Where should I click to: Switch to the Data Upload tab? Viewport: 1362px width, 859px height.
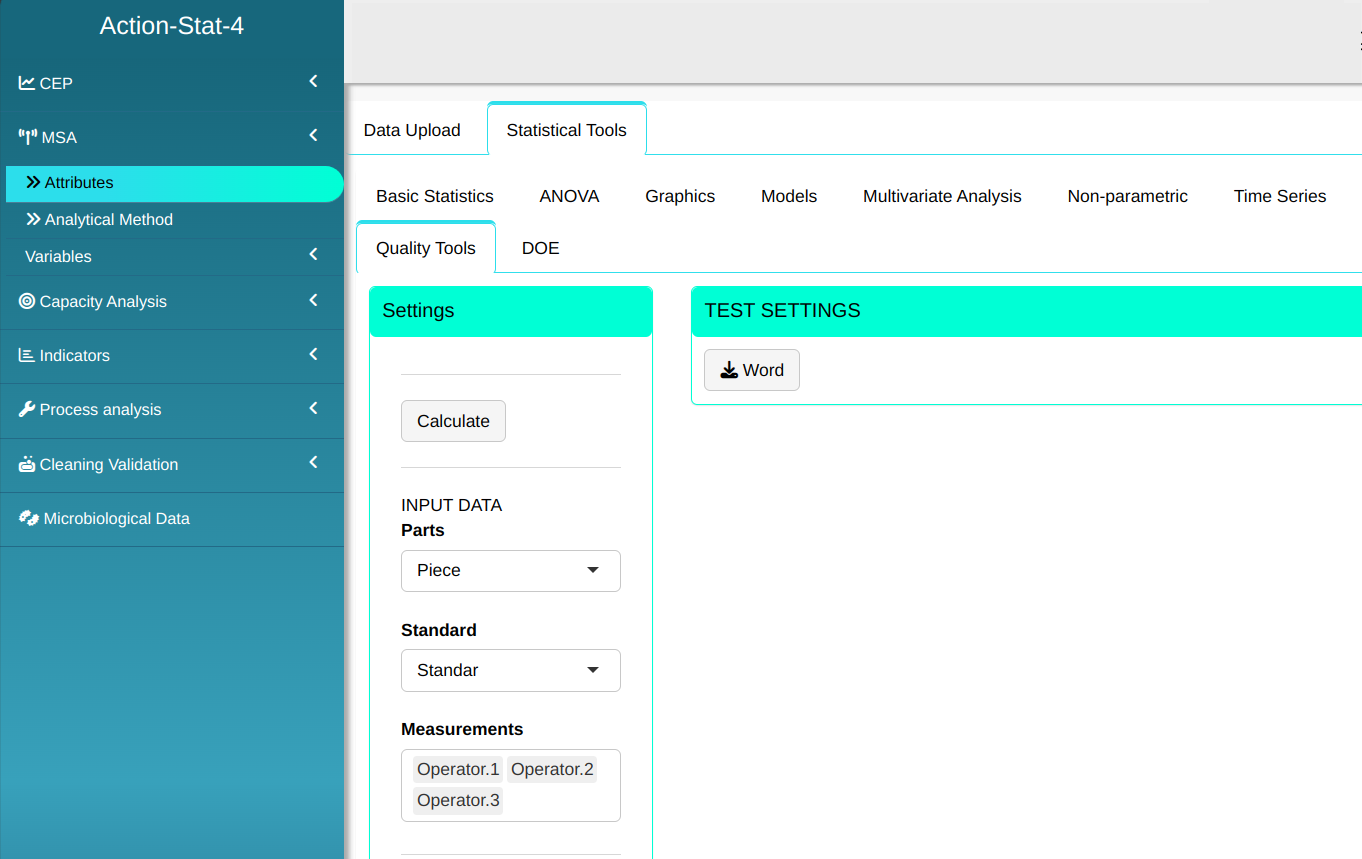tap(412, 130)
